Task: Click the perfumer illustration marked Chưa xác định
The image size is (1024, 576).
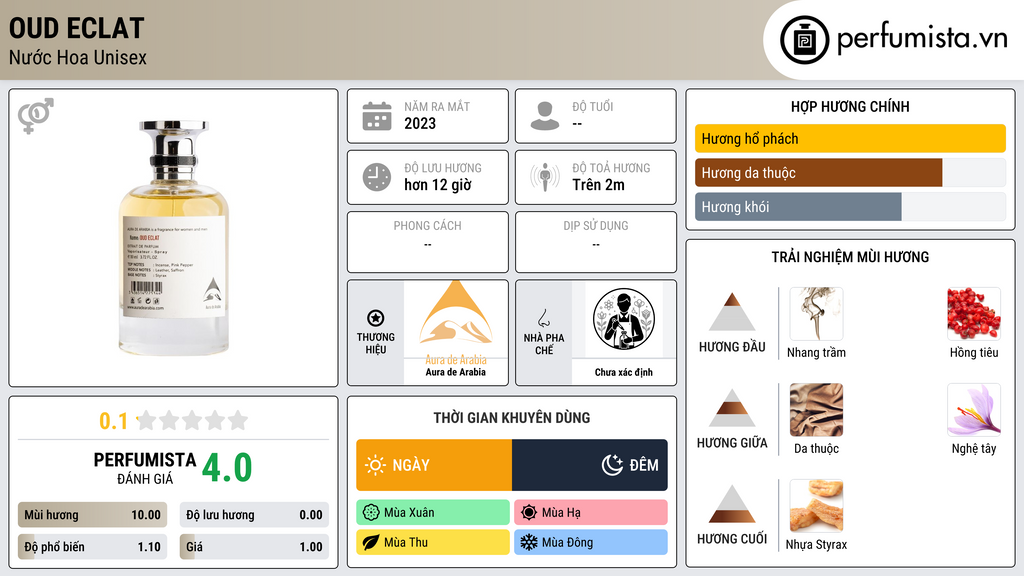Action: (624, 319)
